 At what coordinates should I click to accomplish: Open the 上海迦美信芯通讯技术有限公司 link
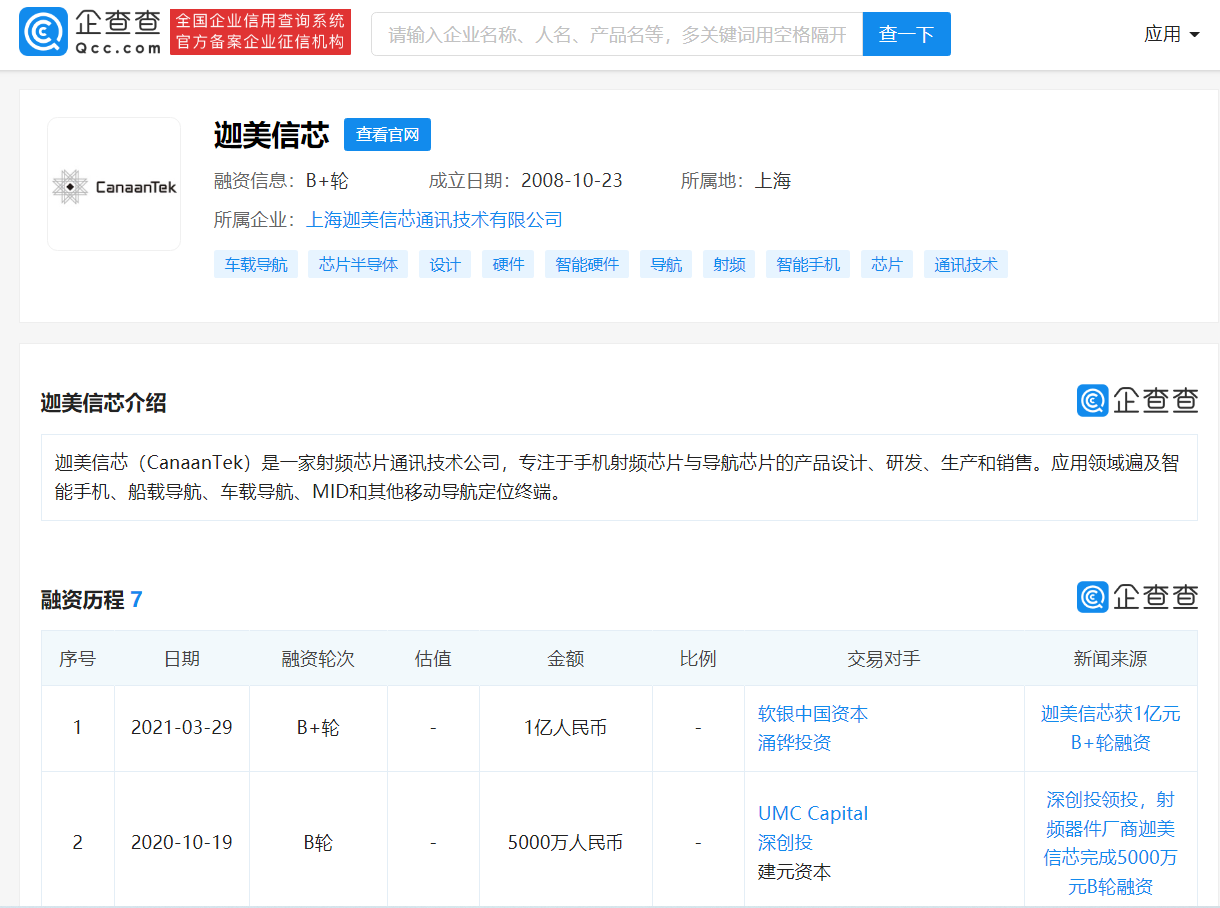tap(434, 220)
